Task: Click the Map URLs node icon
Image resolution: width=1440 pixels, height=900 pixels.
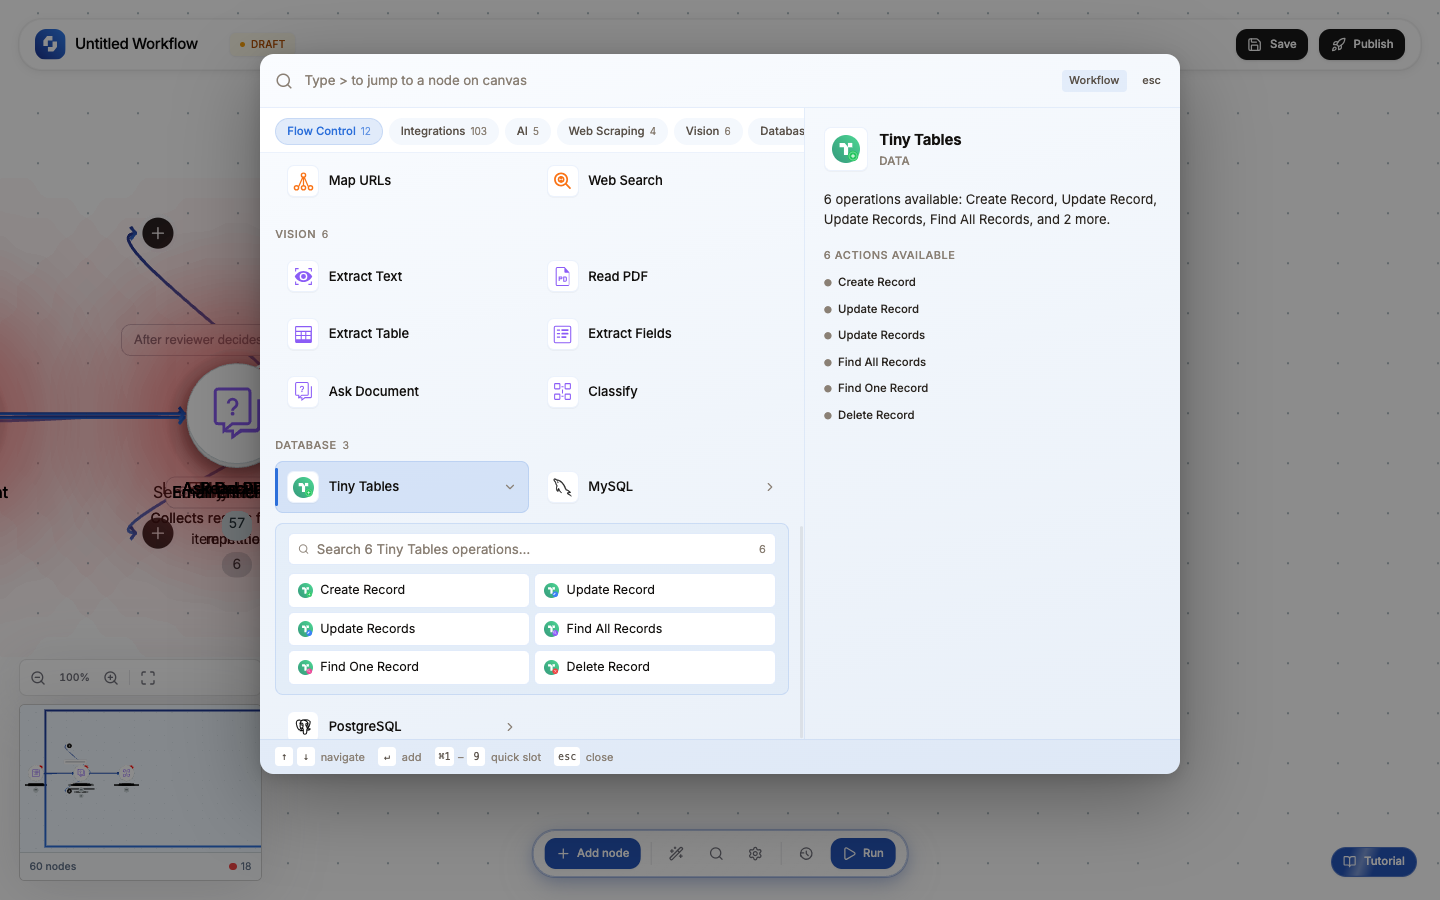Action: [303, 181]
